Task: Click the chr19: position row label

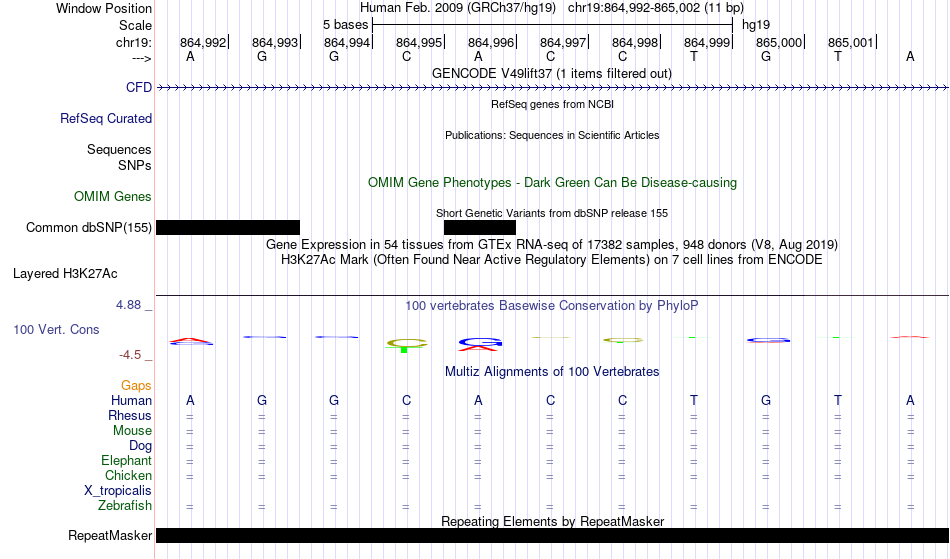Action: pos(134,42)
